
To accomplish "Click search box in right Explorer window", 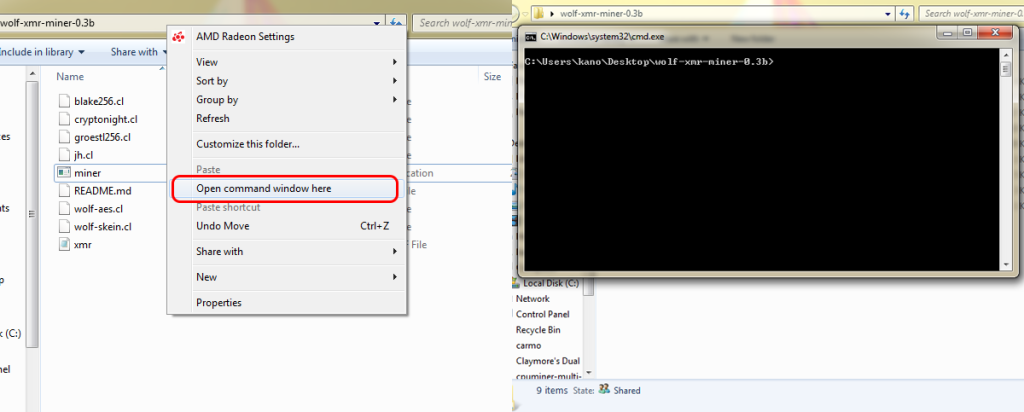I will tap(971, 13).
